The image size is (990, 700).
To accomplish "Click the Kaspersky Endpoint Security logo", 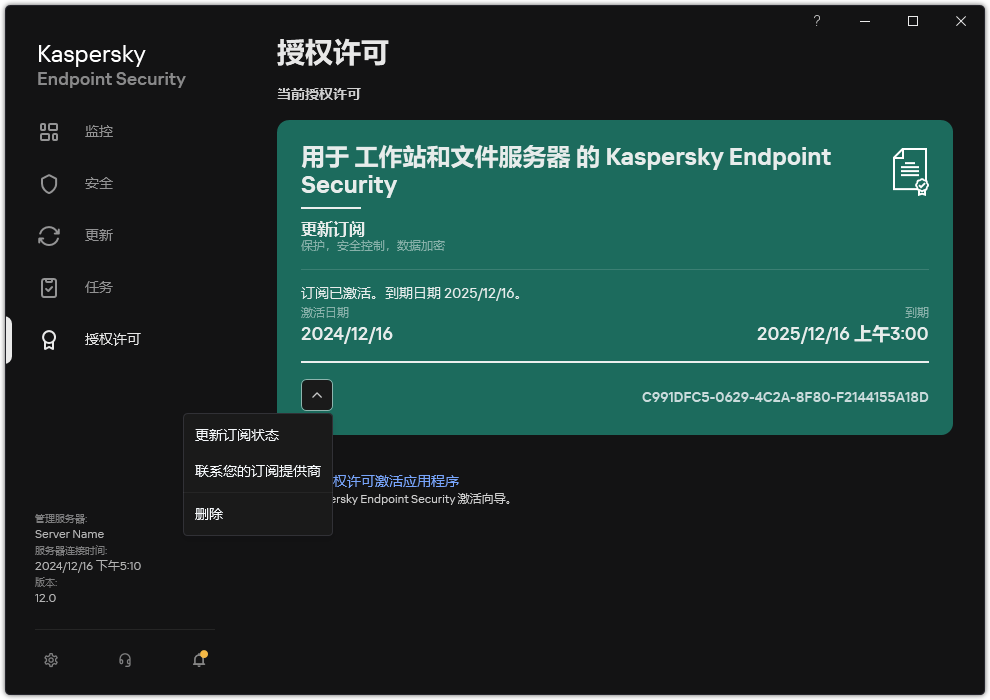I will click(110, 65).
